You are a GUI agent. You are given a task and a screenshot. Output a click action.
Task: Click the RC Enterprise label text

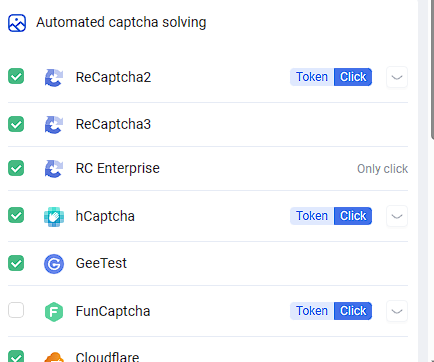(x=118, y=168)
